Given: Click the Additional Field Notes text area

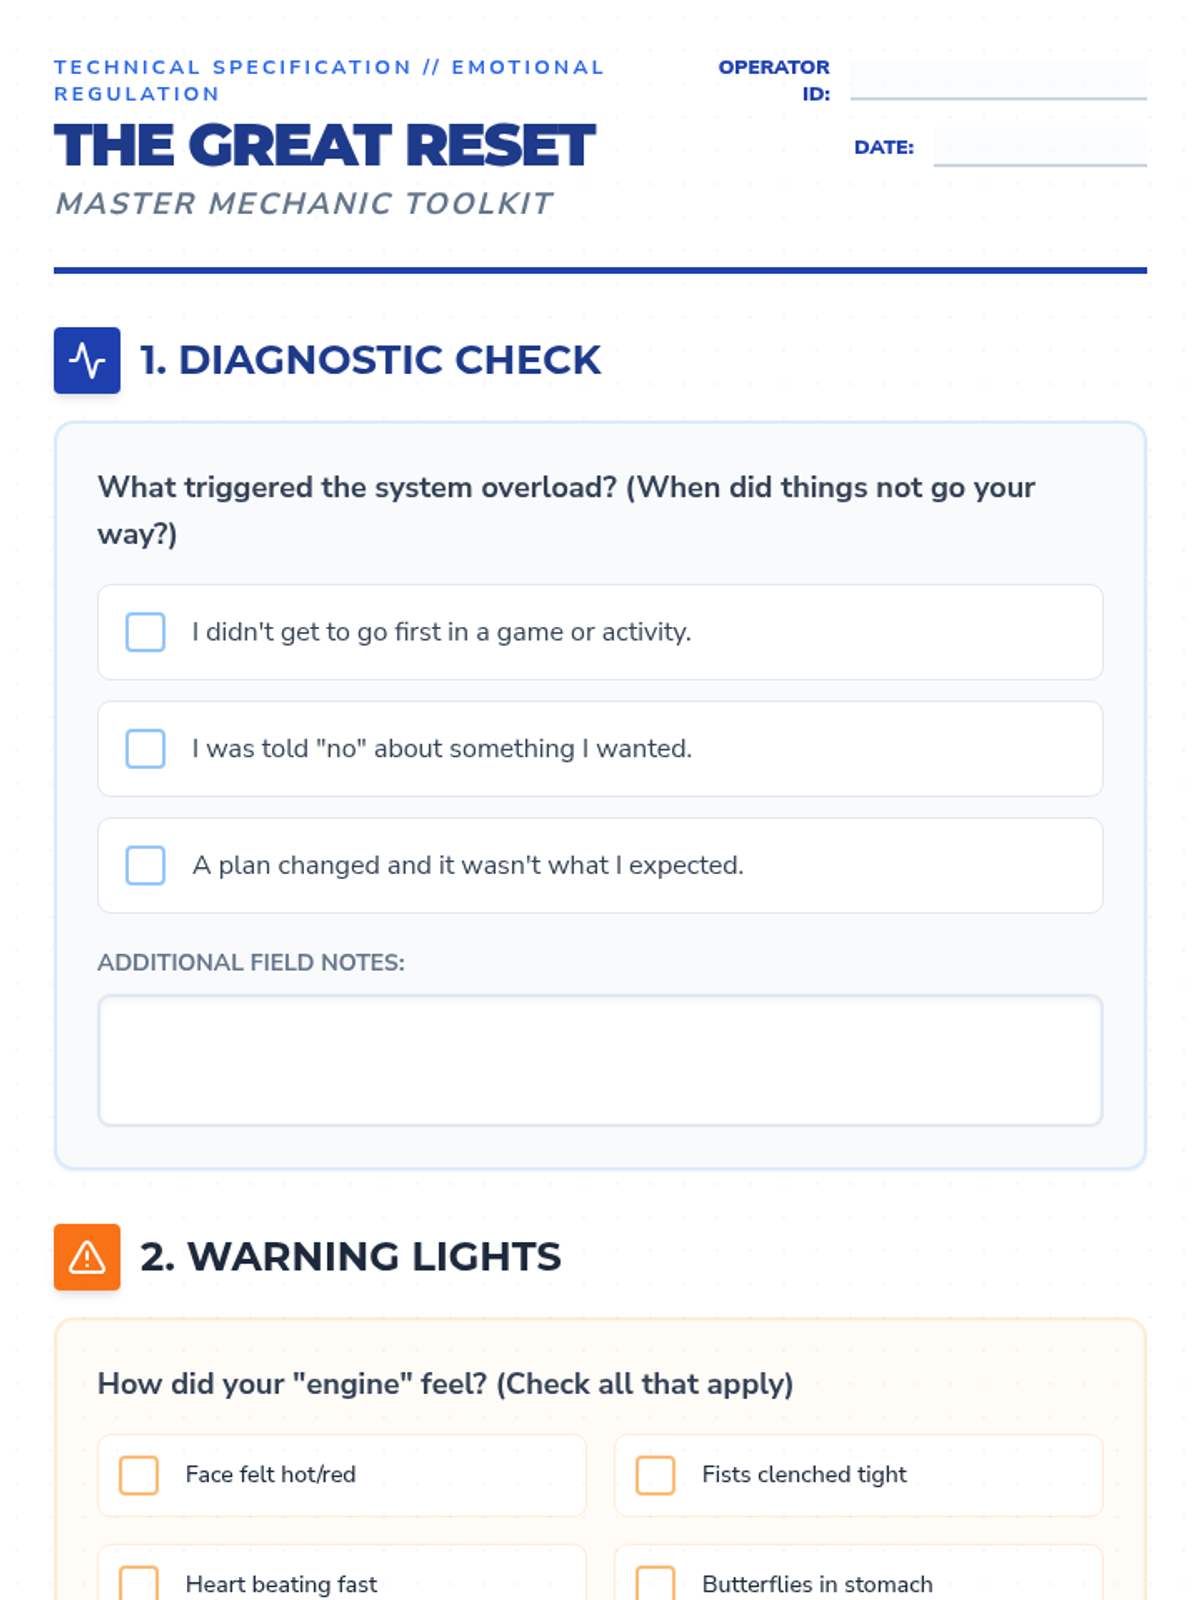Looking at the screenshot, I should 600,1060.
